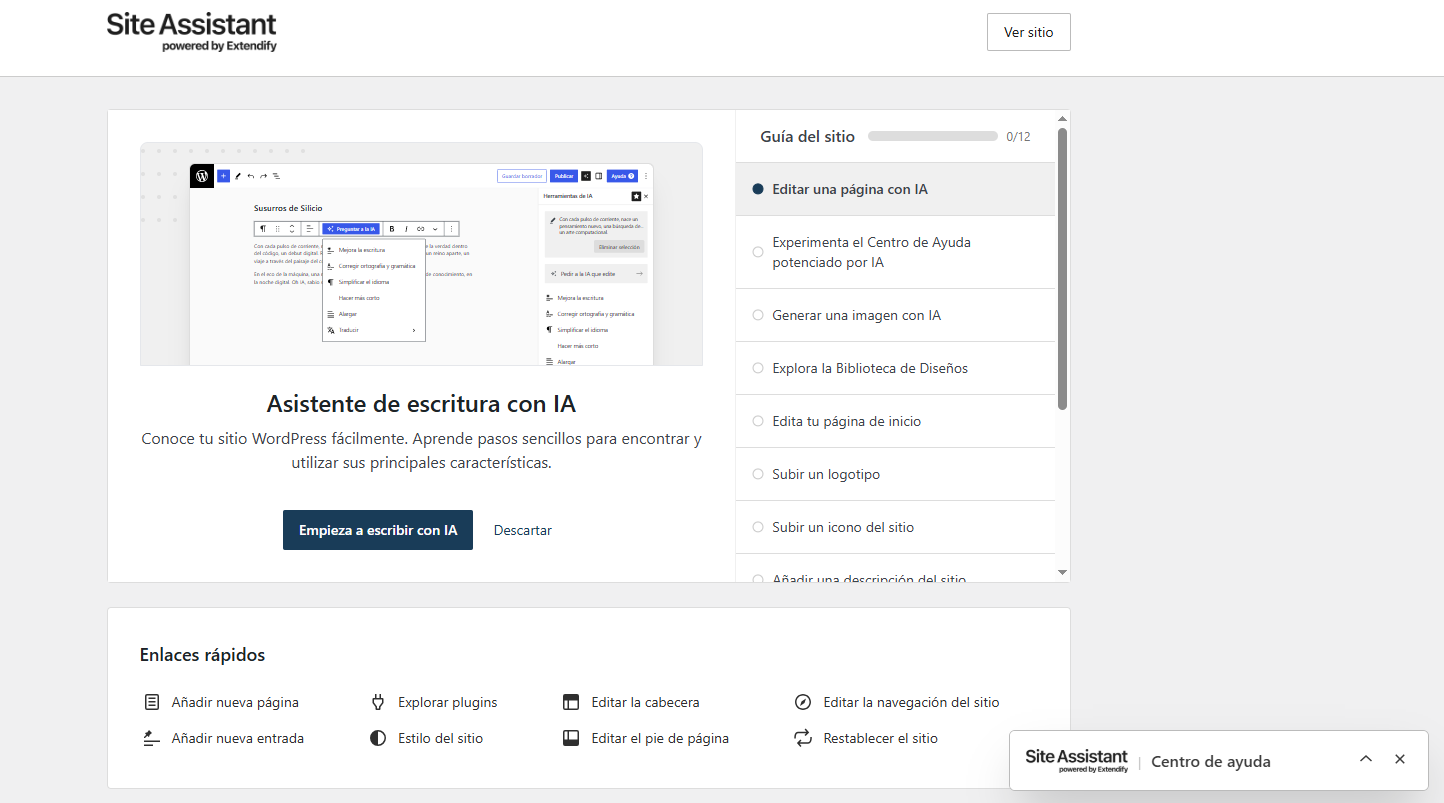1444x803 pixels.
Task: Click the Guía del sitio heading
Action: coord(808,137)
